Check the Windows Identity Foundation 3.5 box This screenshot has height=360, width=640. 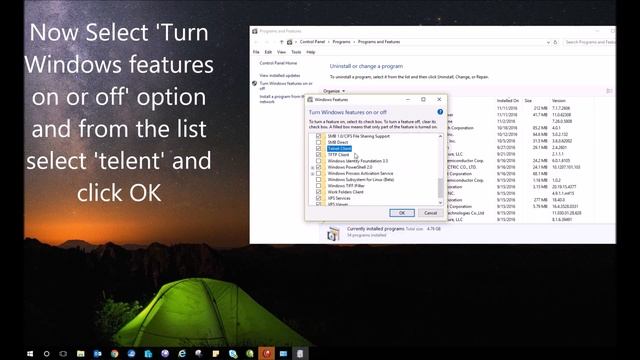click(318, 161)
